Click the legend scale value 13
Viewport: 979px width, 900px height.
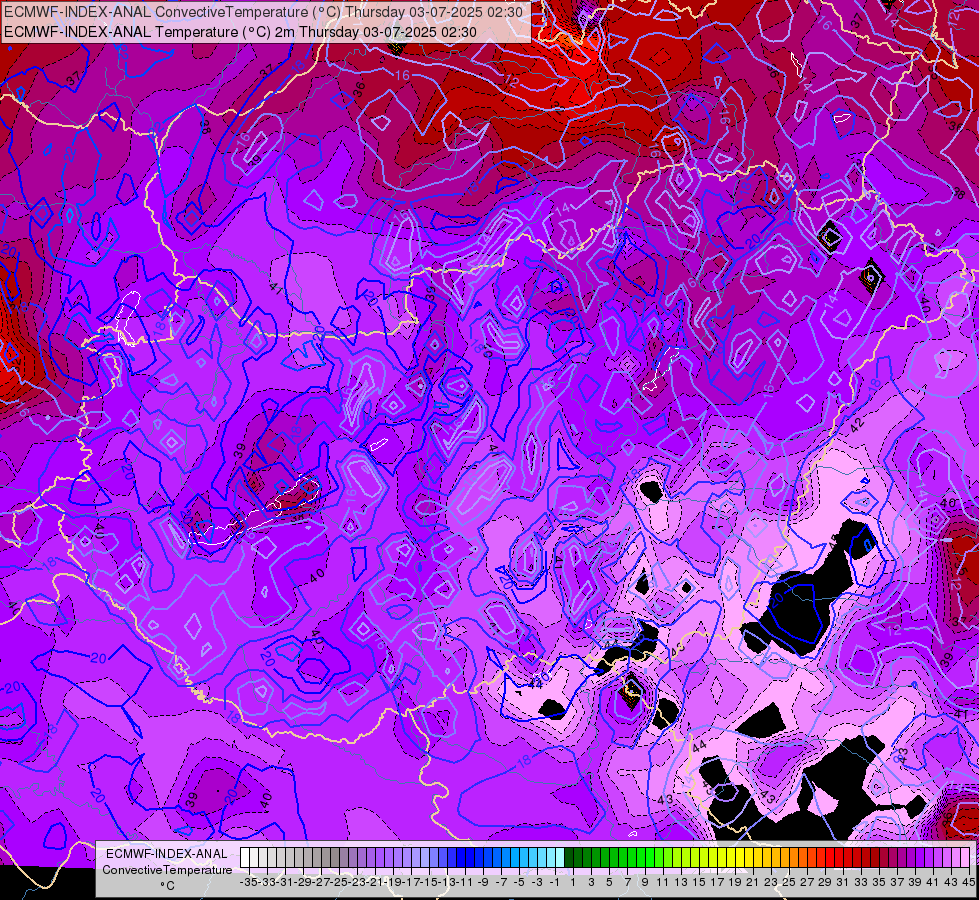681,882
